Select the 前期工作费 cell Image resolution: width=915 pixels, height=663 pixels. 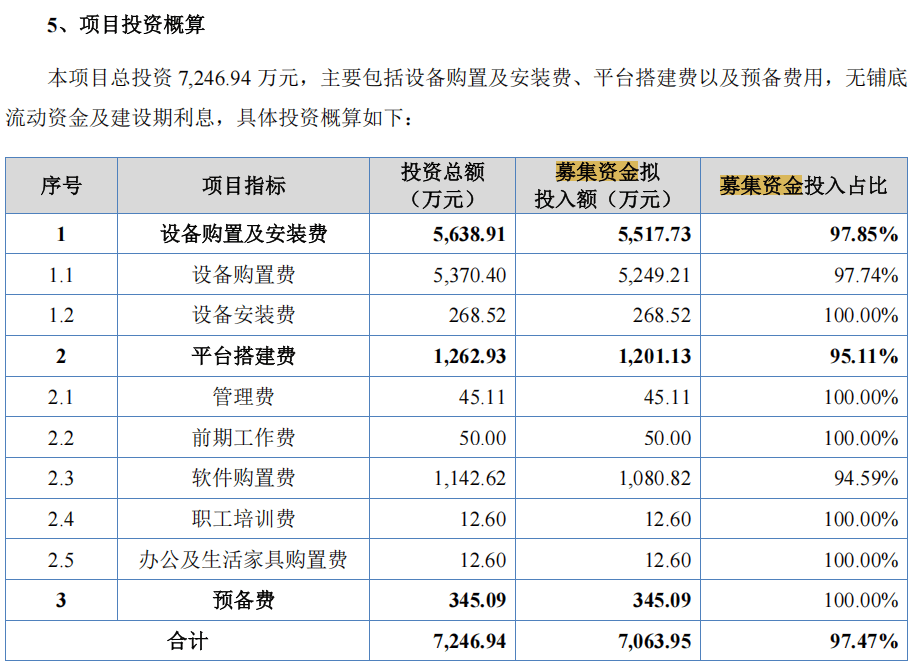pos(243,438)
